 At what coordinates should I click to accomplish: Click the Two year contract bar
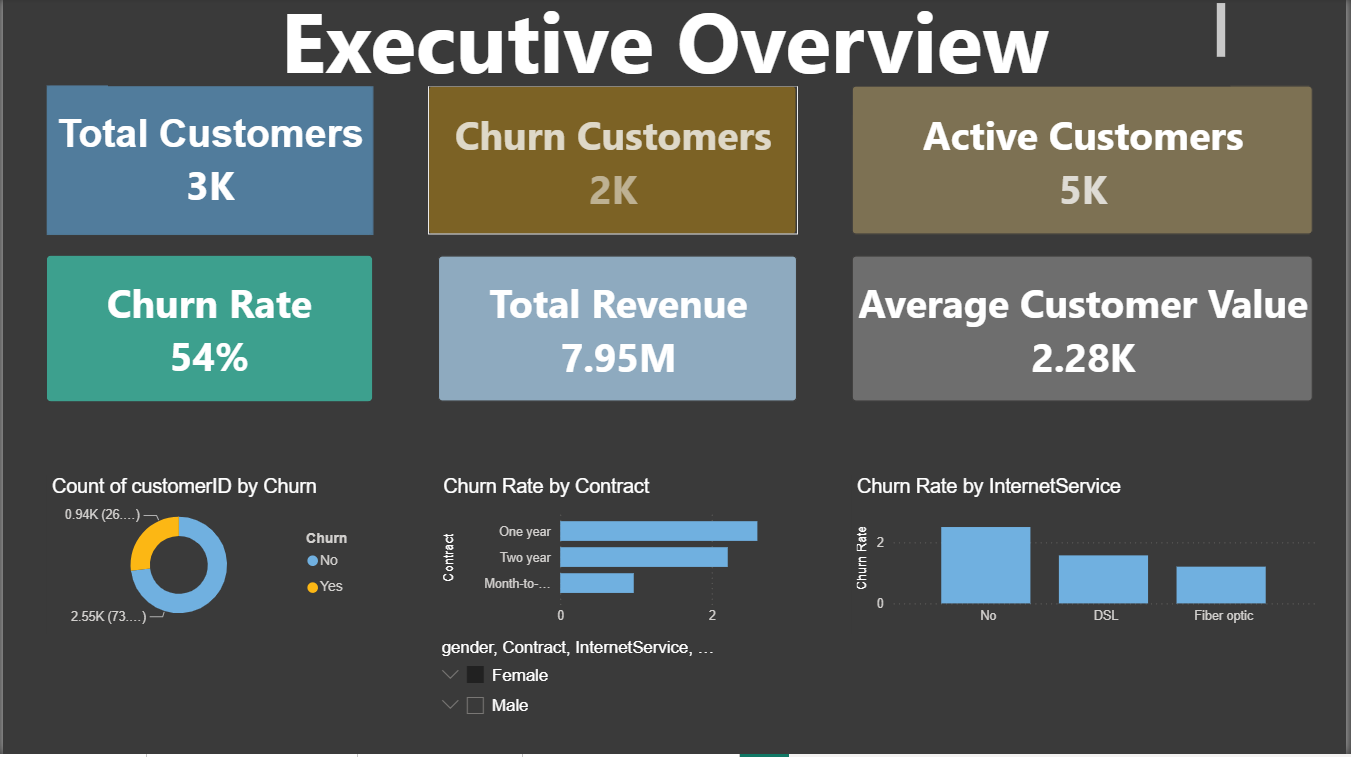(644, 557)
